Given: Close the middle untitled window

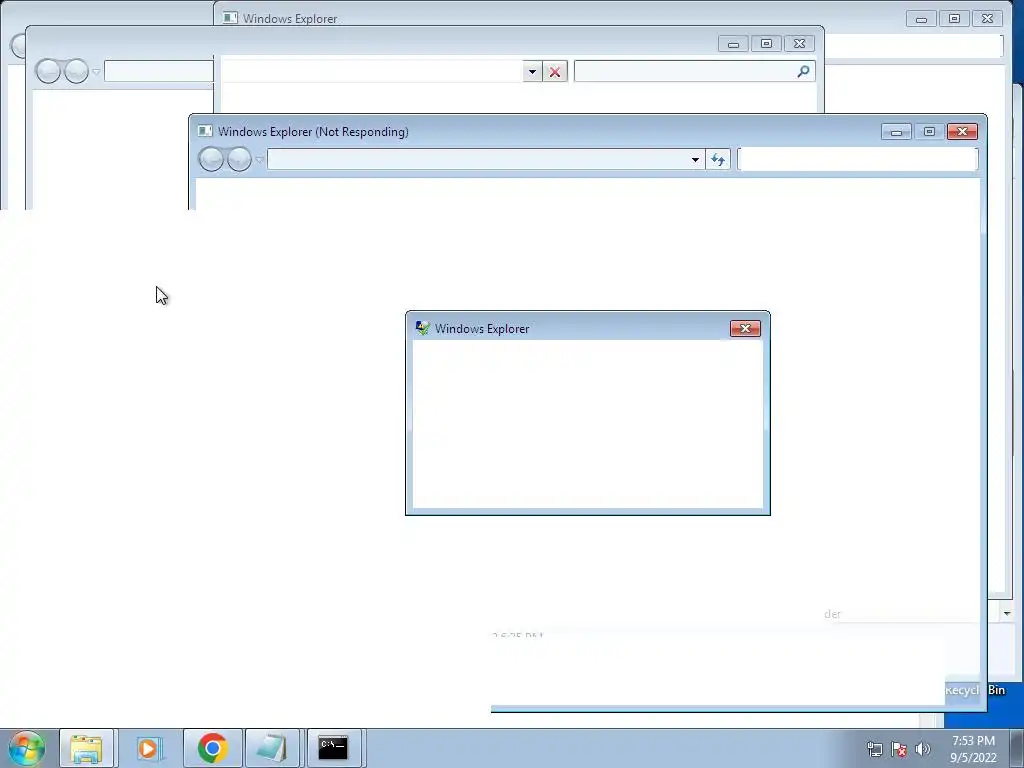Looking at the screenshot, I should (x=799, y=44).
